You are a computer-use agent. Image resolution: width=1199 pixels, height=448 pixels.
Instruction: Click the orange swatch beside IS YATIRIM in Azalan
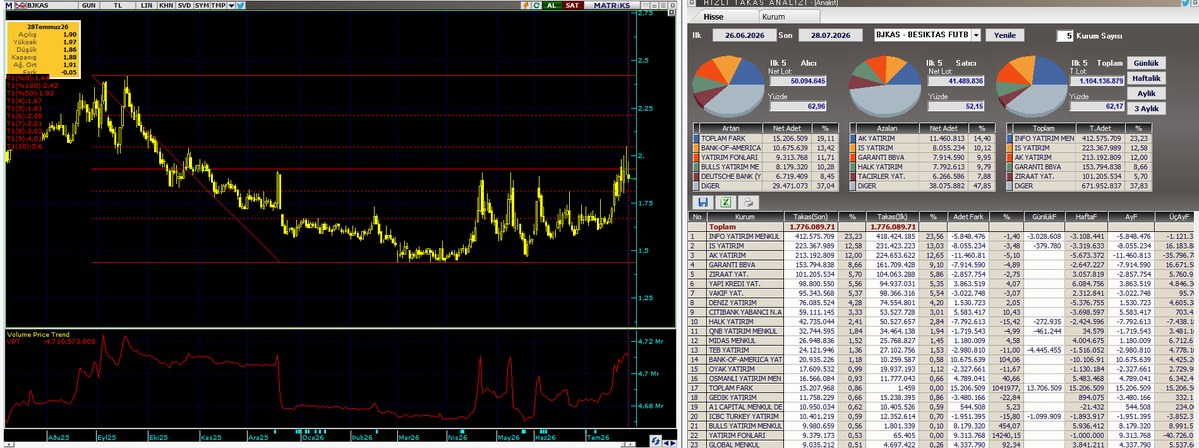[x=855, y=148]
